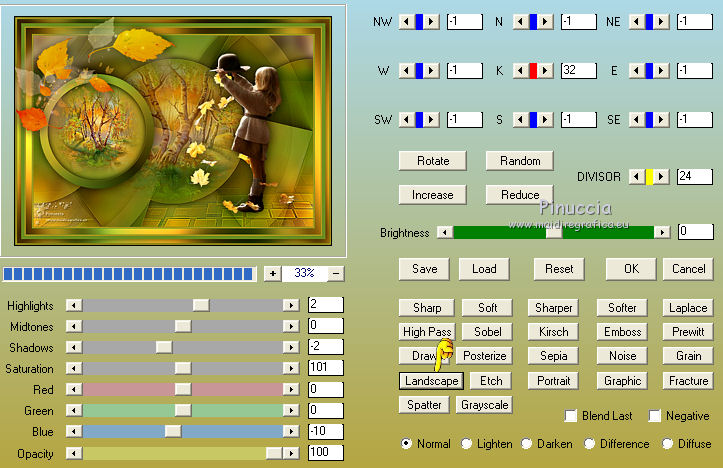Select the Darken blend mode
Screen dimensions: 723x468
(527, 444)
